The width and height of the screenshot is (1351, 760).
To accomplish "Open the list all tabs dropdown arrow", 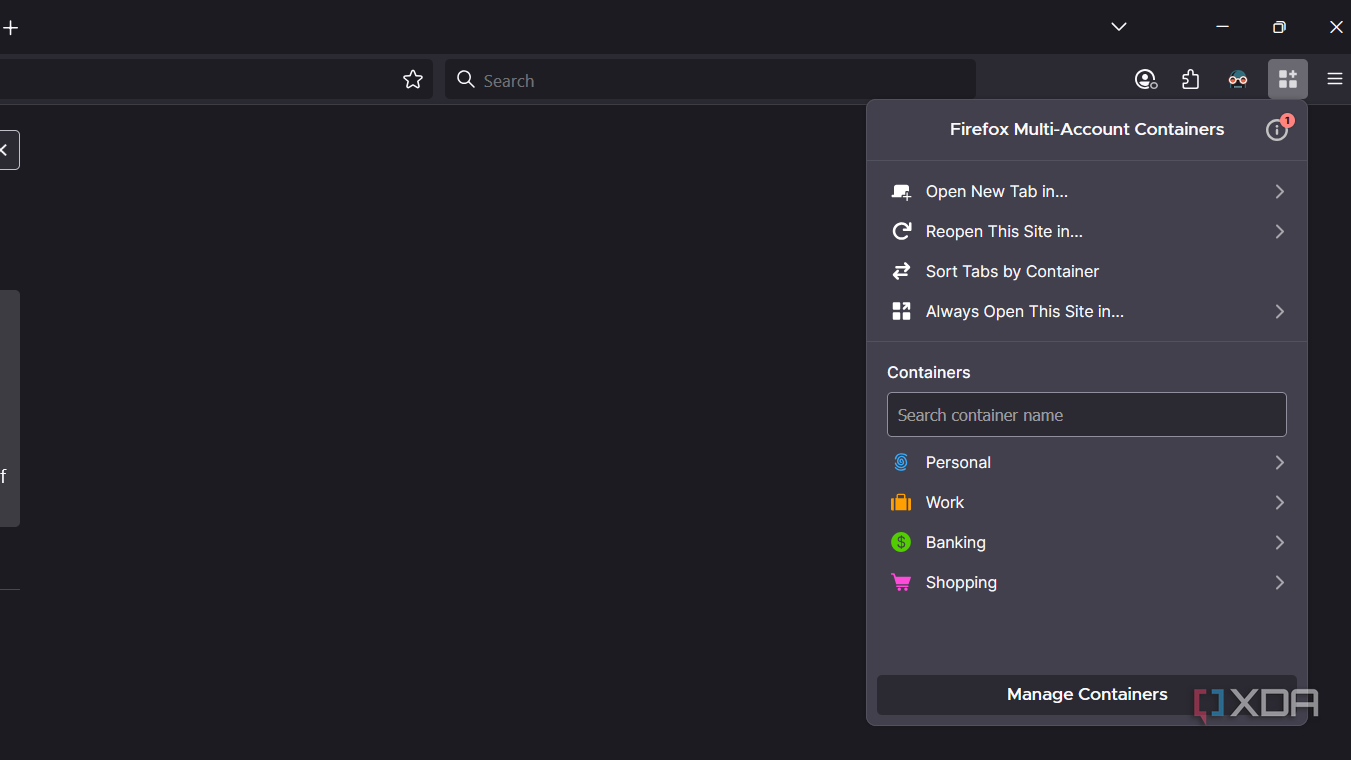I will click(1119, 27).
